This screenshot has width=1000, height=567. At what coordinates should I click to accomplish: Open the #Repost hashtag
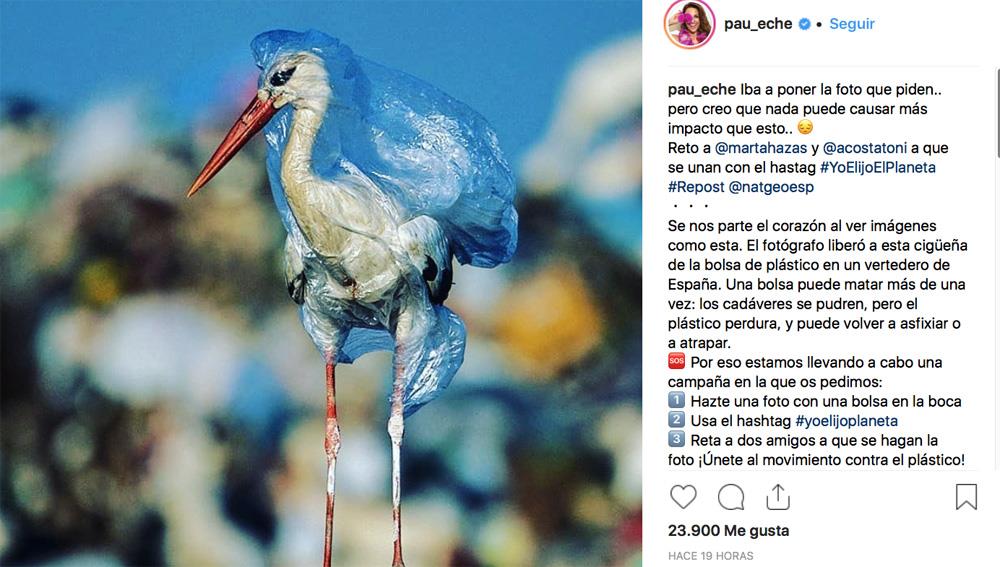(x=696, y=187)
